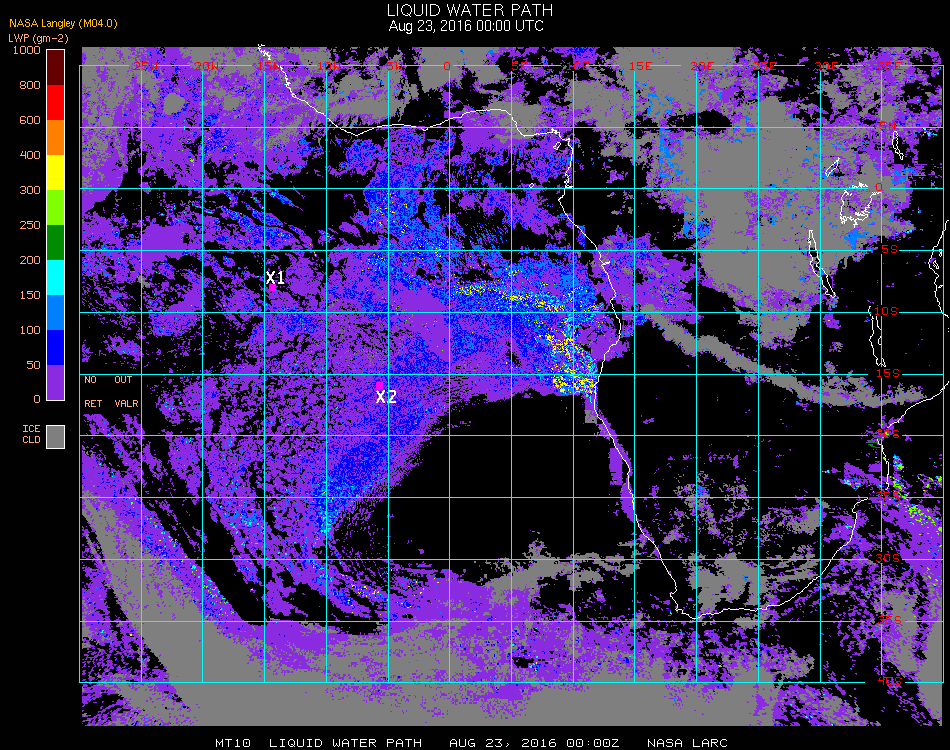This screenshot has width=950, height=750.
Task: Click the dark red 800-1000 legend swatch
Action: pyautogui.click(x=56, y=67)
